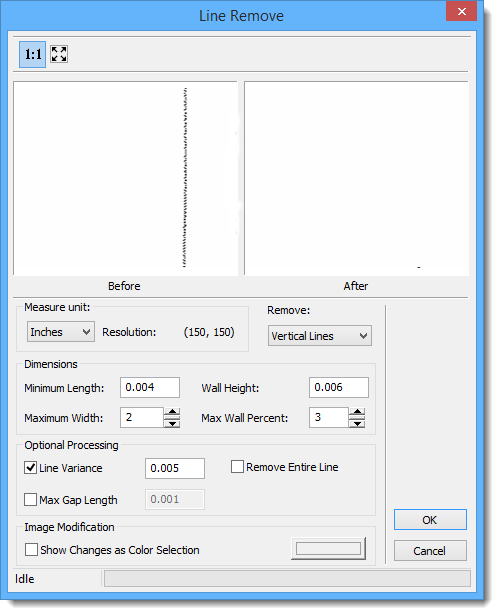499x615 pixels.
Task: Increase Max Wall Percent with the up arrow
Action: (357, 412)
